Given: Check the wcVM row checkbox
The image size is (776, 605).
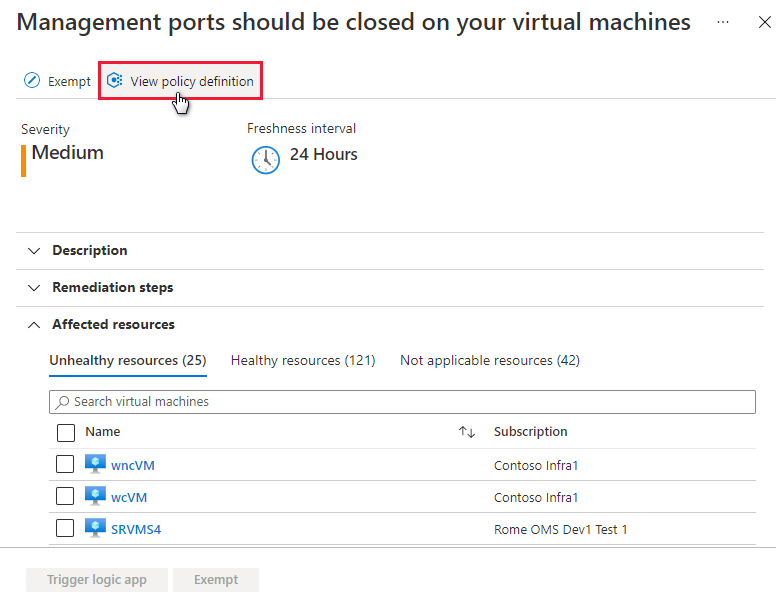Looking at the screenshot, I should pyautogui.click(x=65, y=496).
